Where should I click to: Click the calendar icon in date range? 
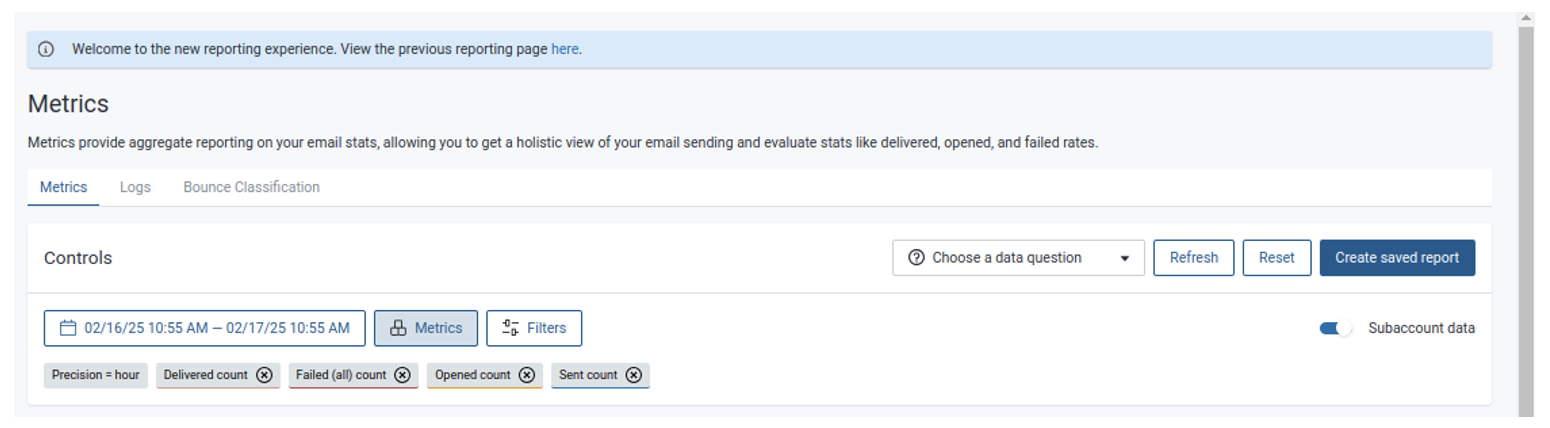(x=68, y=328)
